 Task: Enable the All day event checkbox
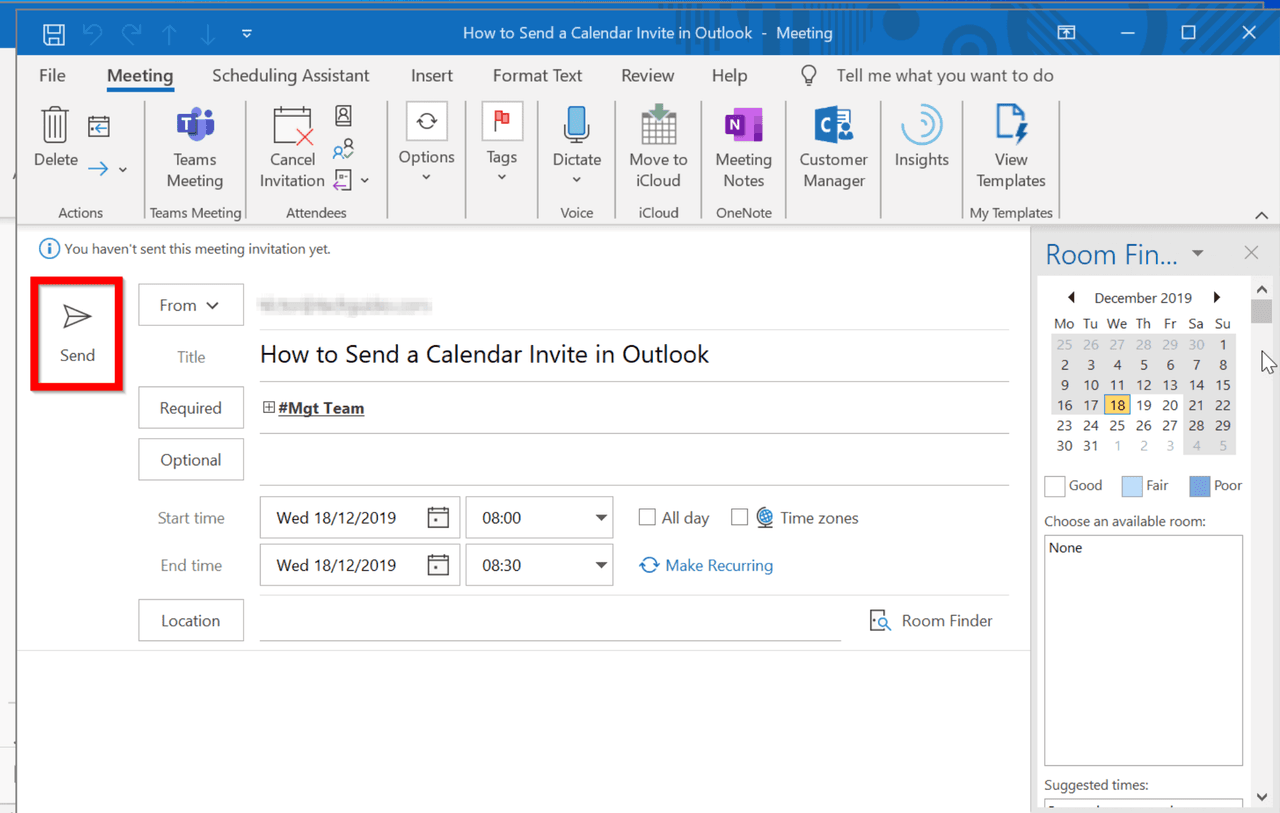[647, 517]
